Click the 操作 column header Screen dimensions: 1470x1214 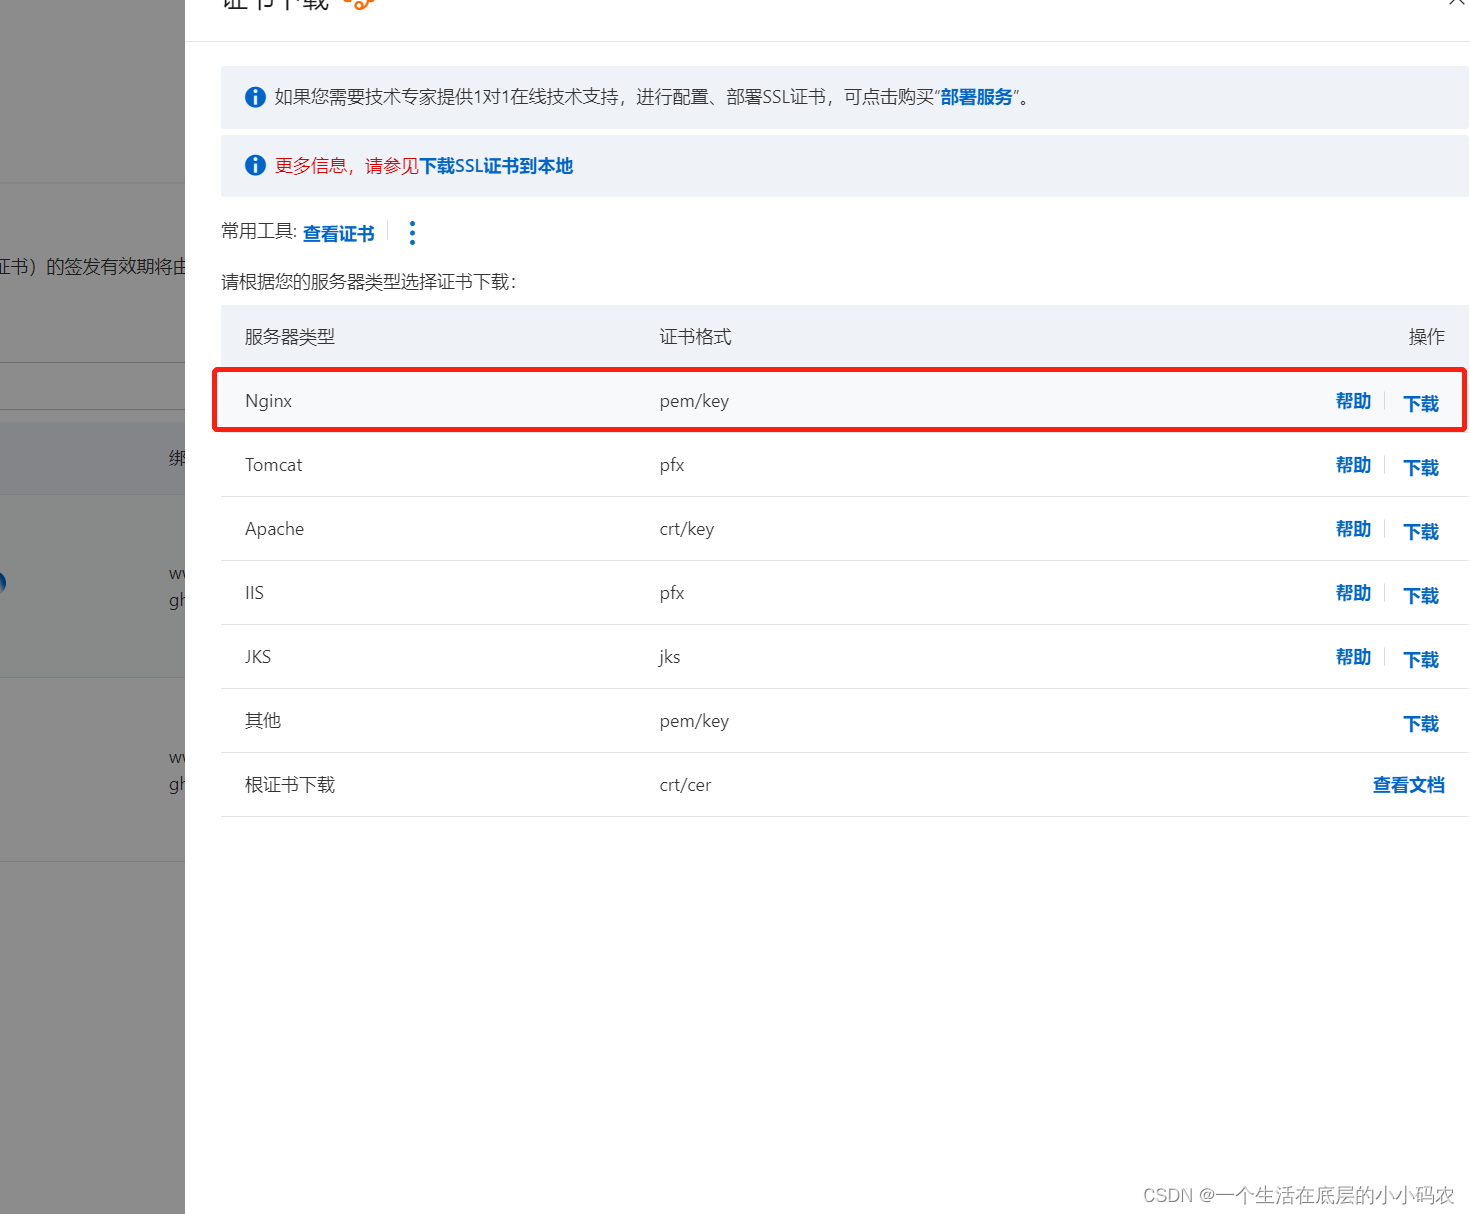(1426, 337)
